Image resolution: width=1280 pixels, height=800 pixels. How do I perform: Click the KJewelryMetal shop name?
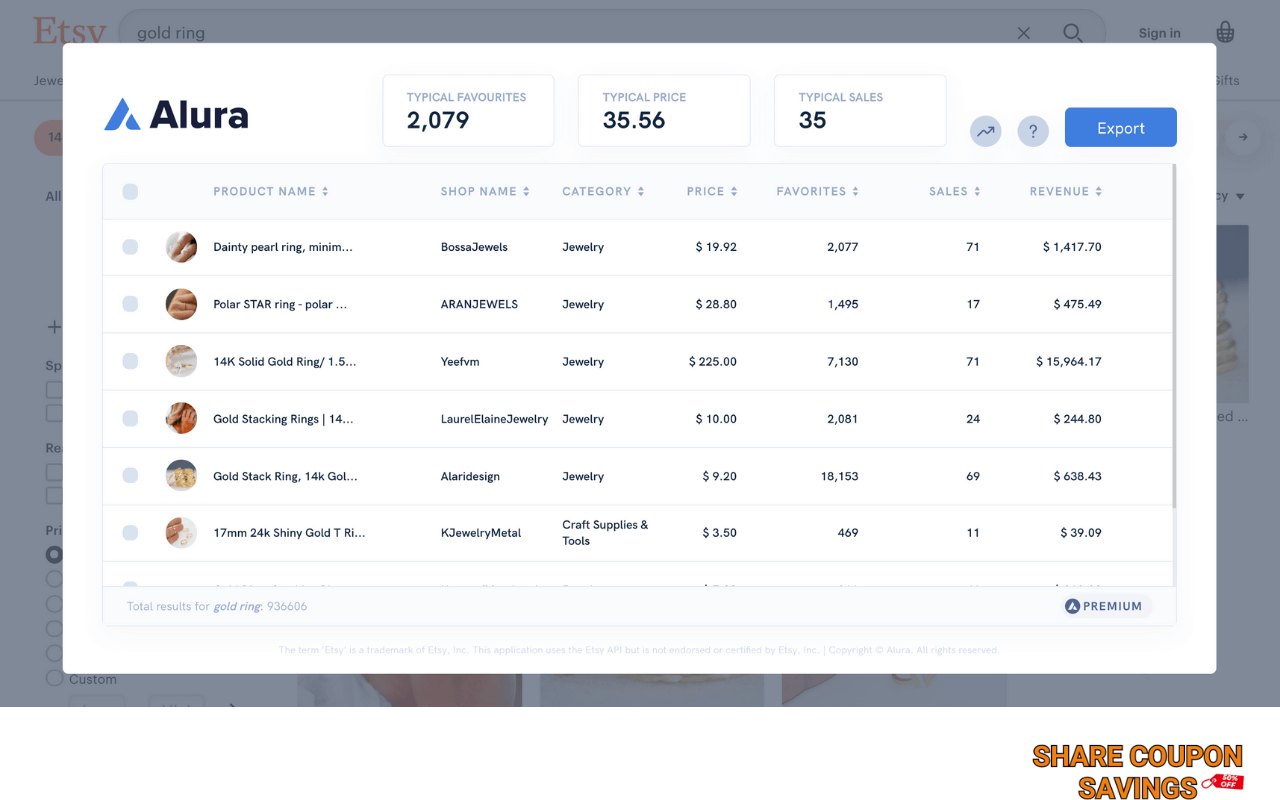tap(481, 533)
